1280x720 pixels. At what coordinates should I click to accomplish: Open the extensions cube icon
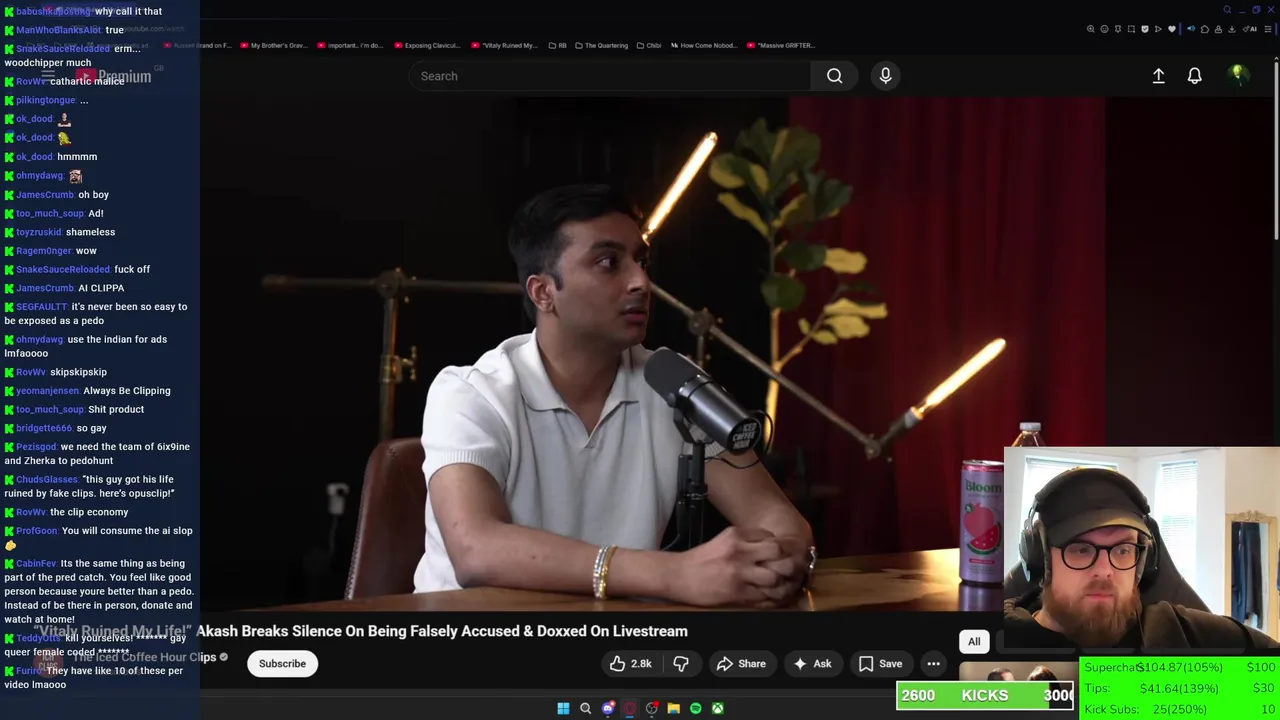[x=1205, y=29]
